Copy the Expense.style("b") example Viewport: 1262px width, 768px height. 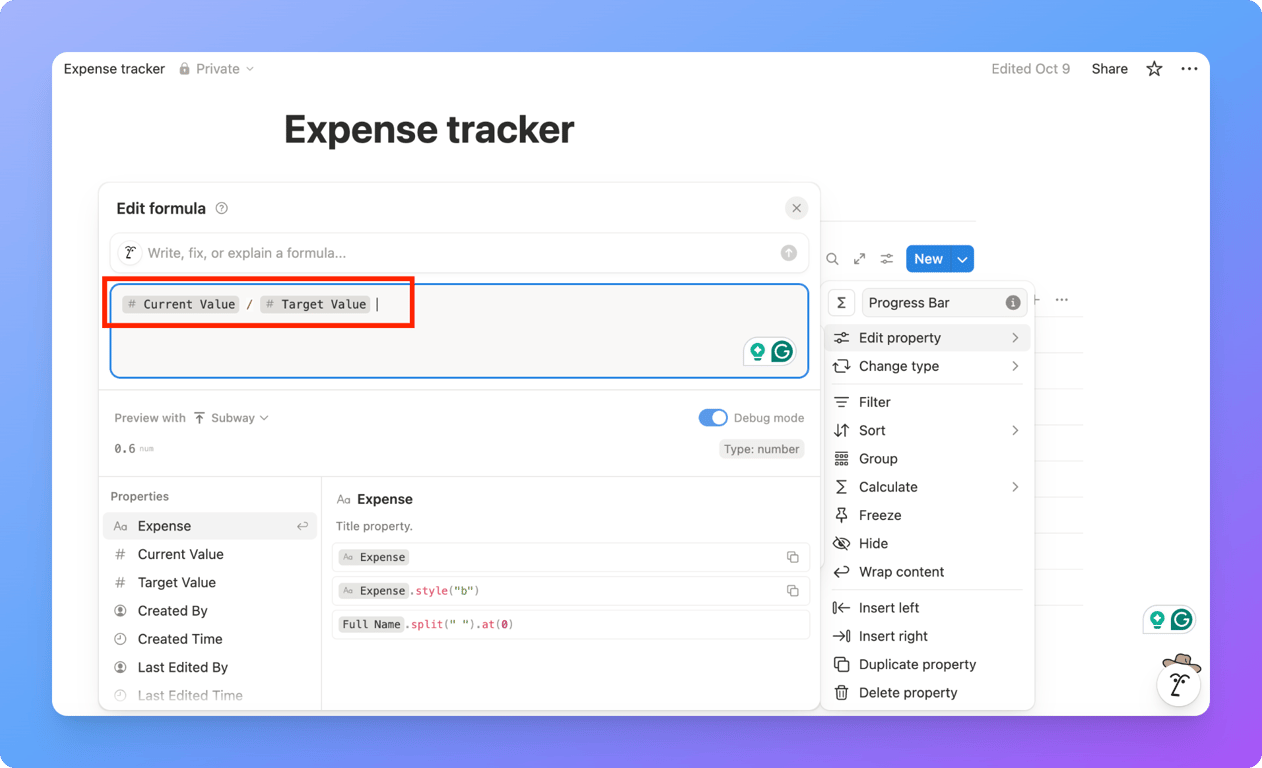click(792, 591)
